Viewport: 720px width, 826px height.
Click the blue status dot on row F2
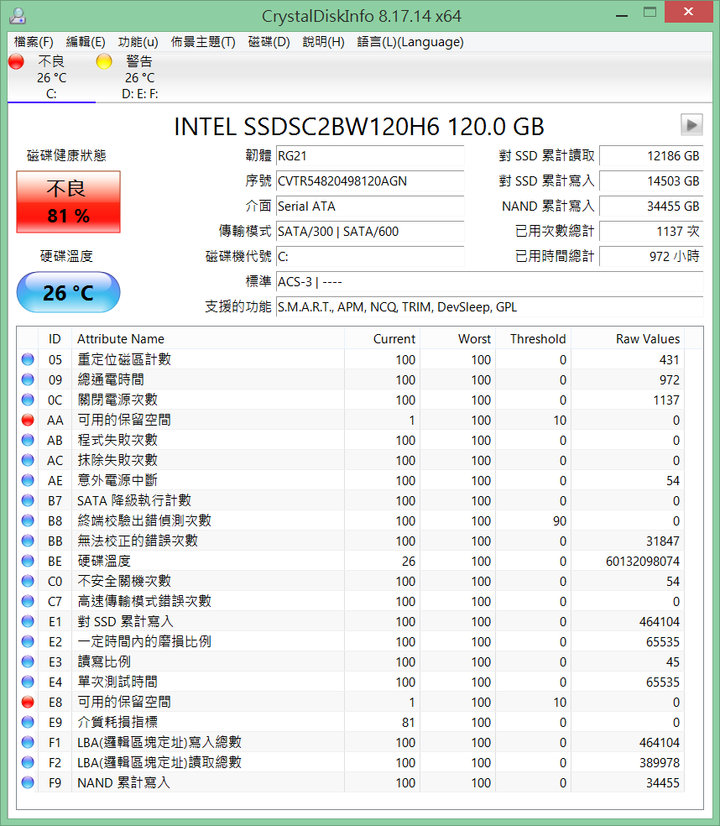click(x=28, y=762)
